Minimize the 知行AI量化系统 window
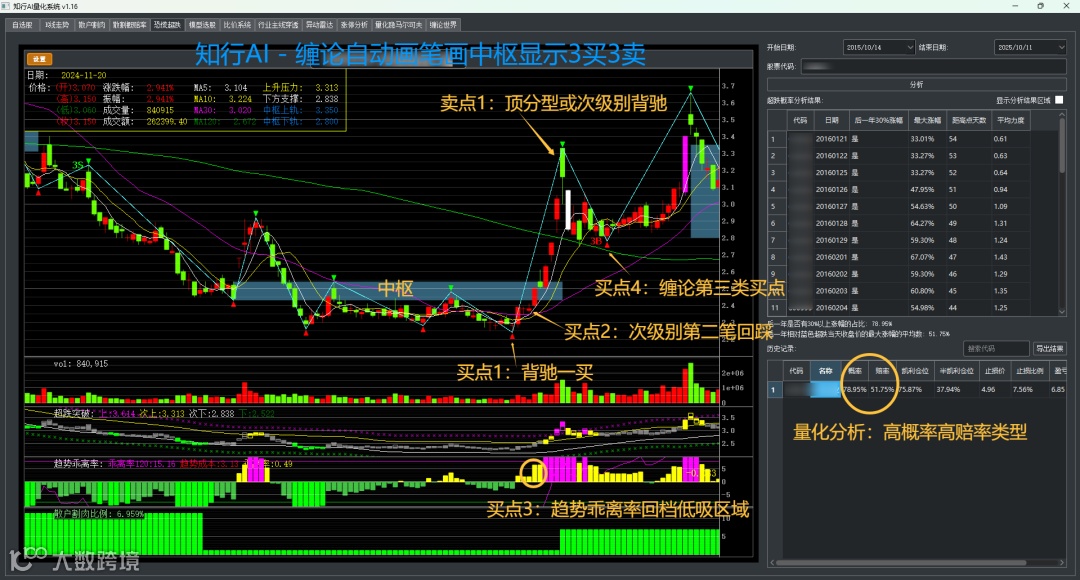1080x580 pixels. click(1015, 6)
